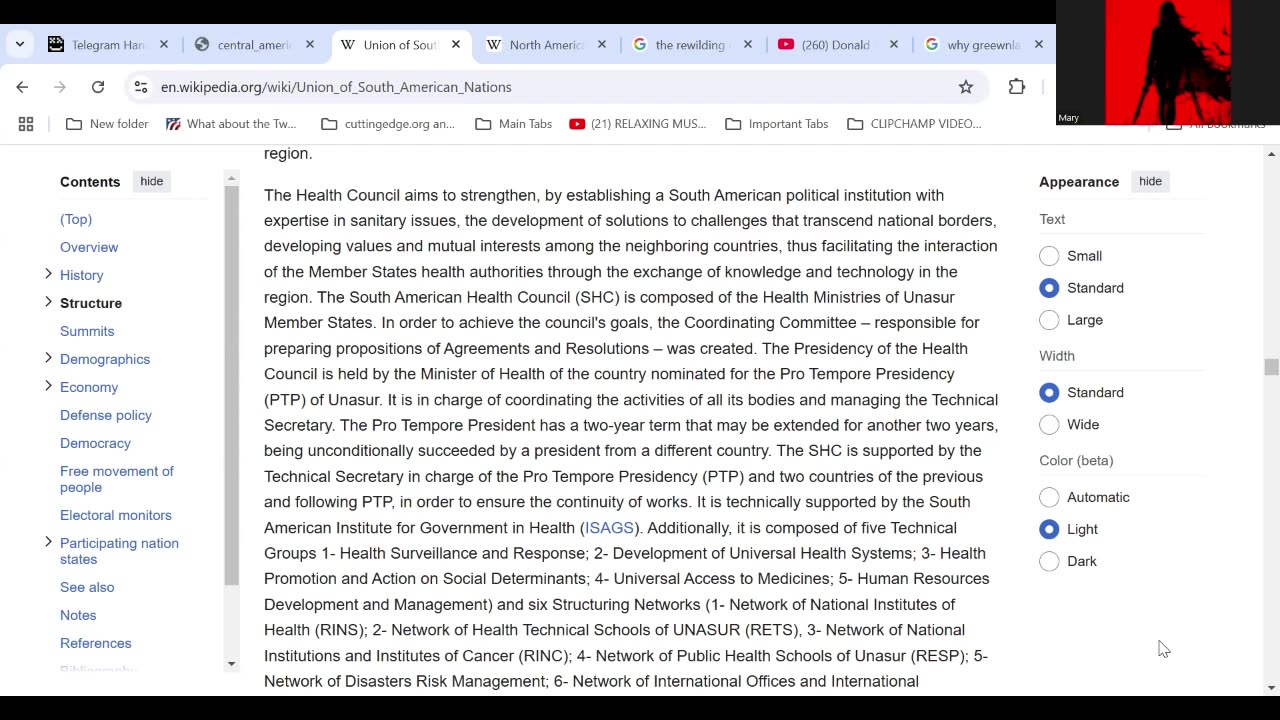The height and width of the screenshot is (720, 1280).
Task: Expand the History section in contents
Action: point(48,274)
